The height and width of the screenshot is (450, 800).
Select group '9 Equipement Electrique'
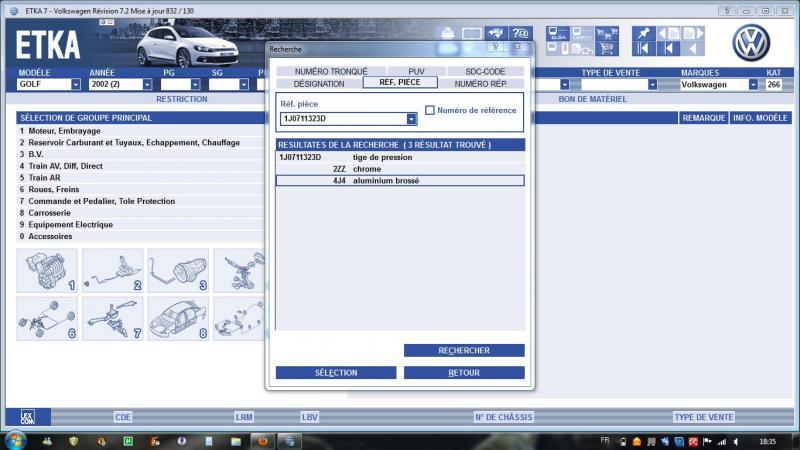140,224
